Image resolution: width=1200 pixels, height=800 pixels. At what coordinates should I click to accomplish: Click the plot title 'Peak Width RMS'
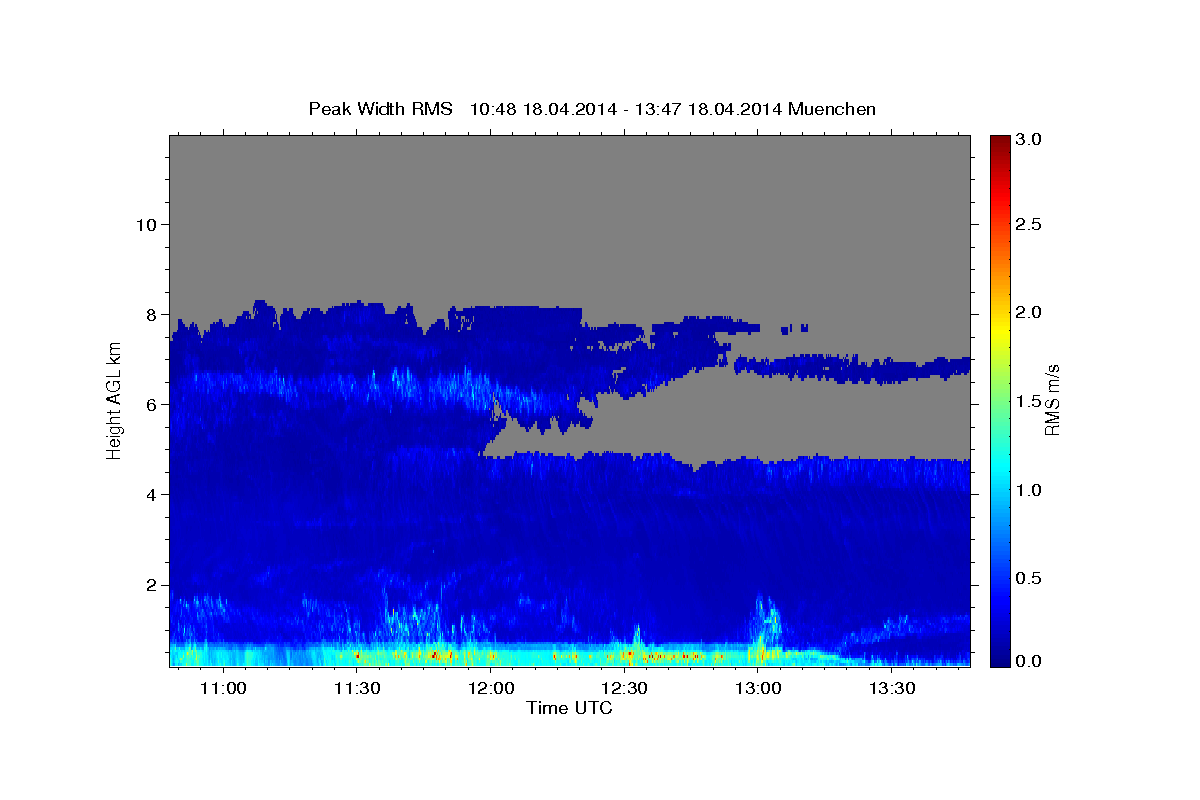(380, 108)
